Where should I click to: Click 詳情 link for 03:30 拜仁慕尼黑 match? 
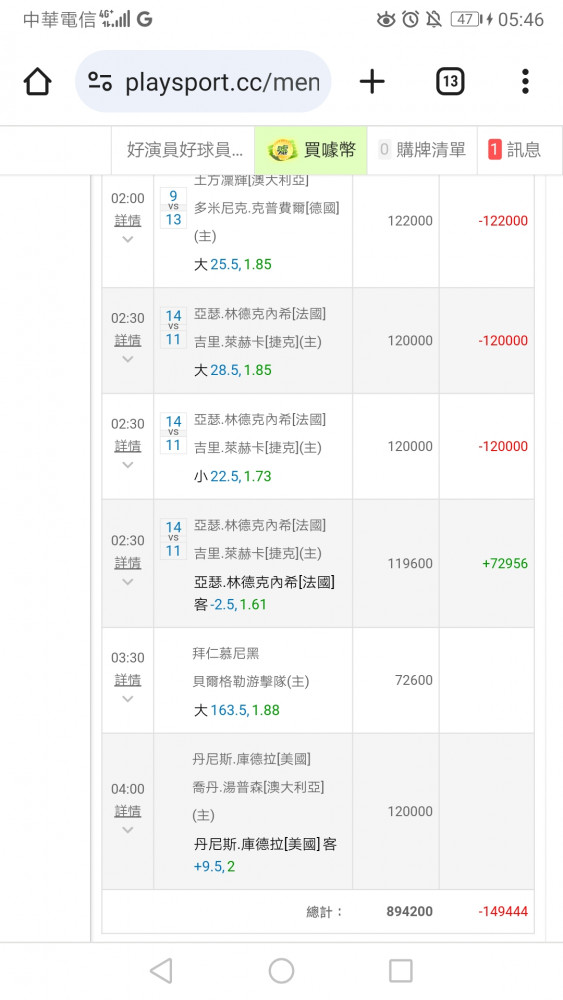pyautogui.click(x=128, y=680)
